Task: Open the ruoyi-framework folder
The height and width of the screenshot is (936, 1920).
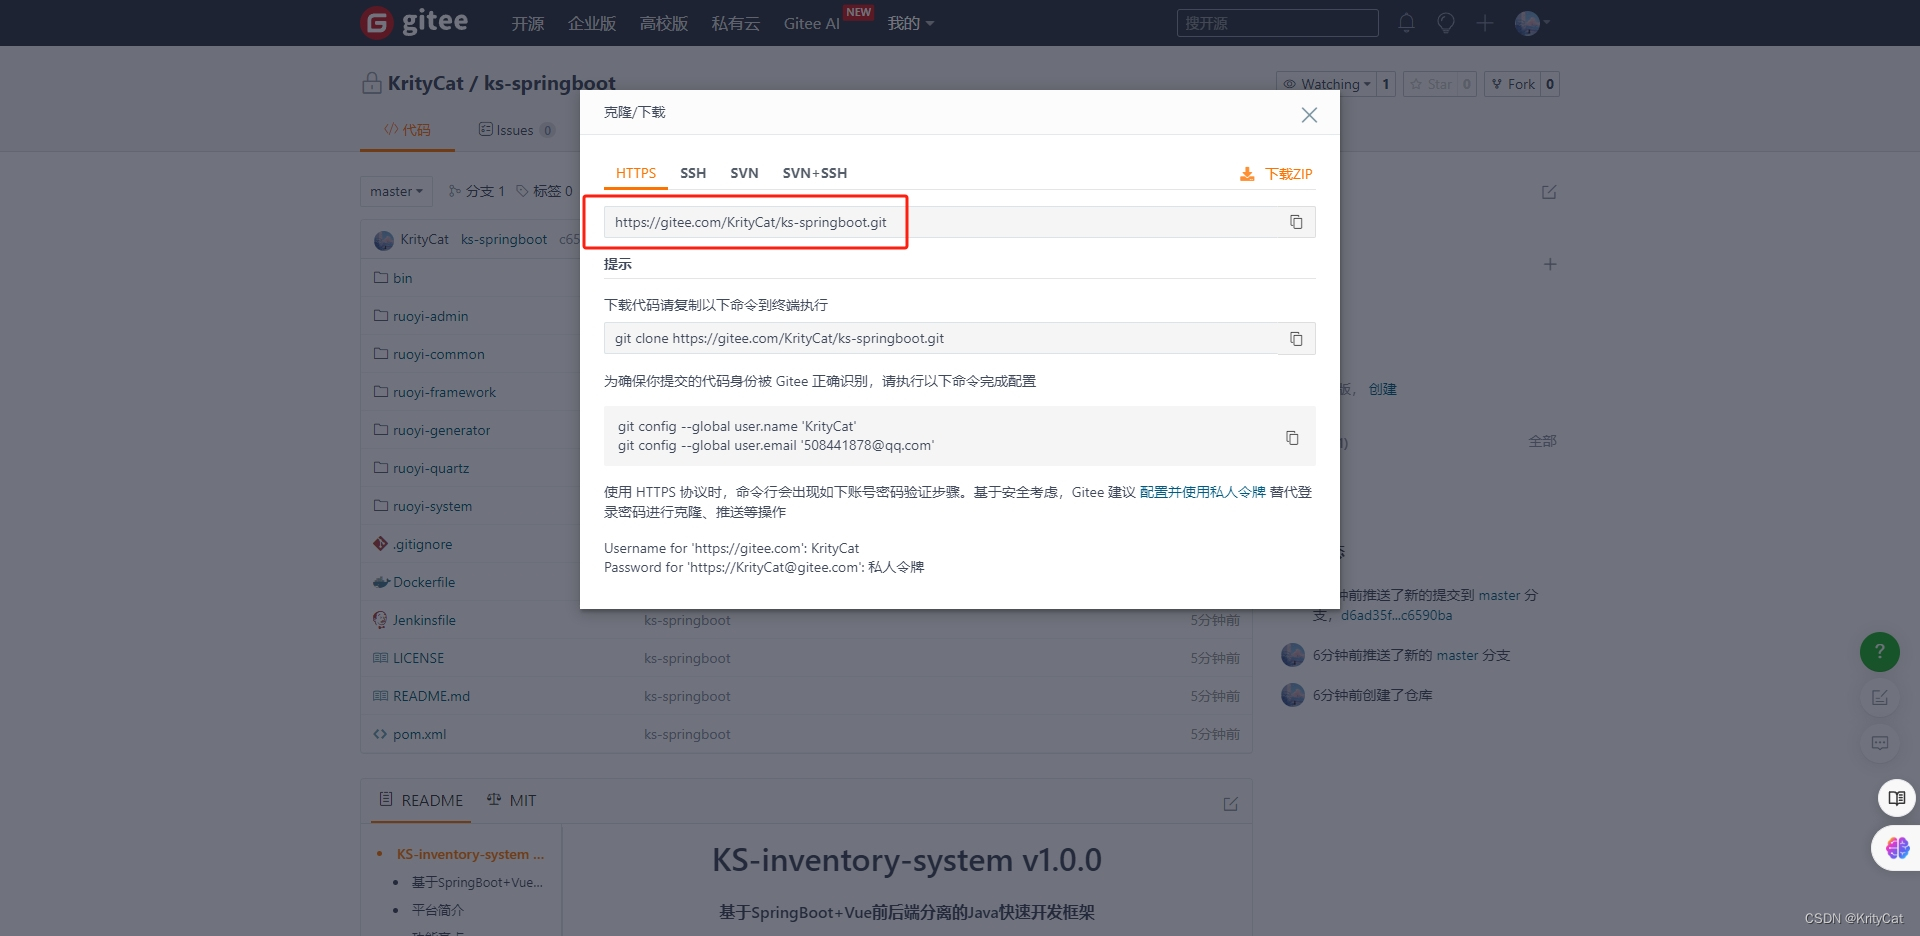Action: point(444,392)
